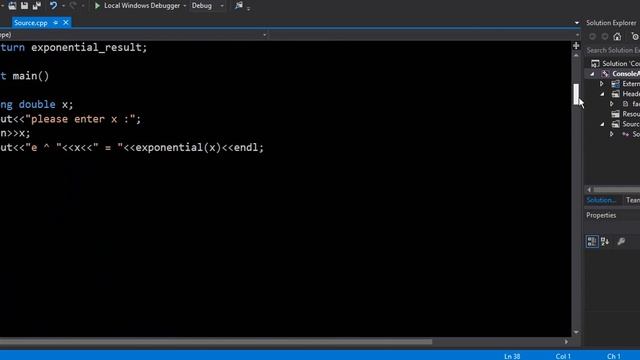Screen dimensions: 640x360
Task: Click Solution Explorer Forward navigation icon
Action: (604, 37)
